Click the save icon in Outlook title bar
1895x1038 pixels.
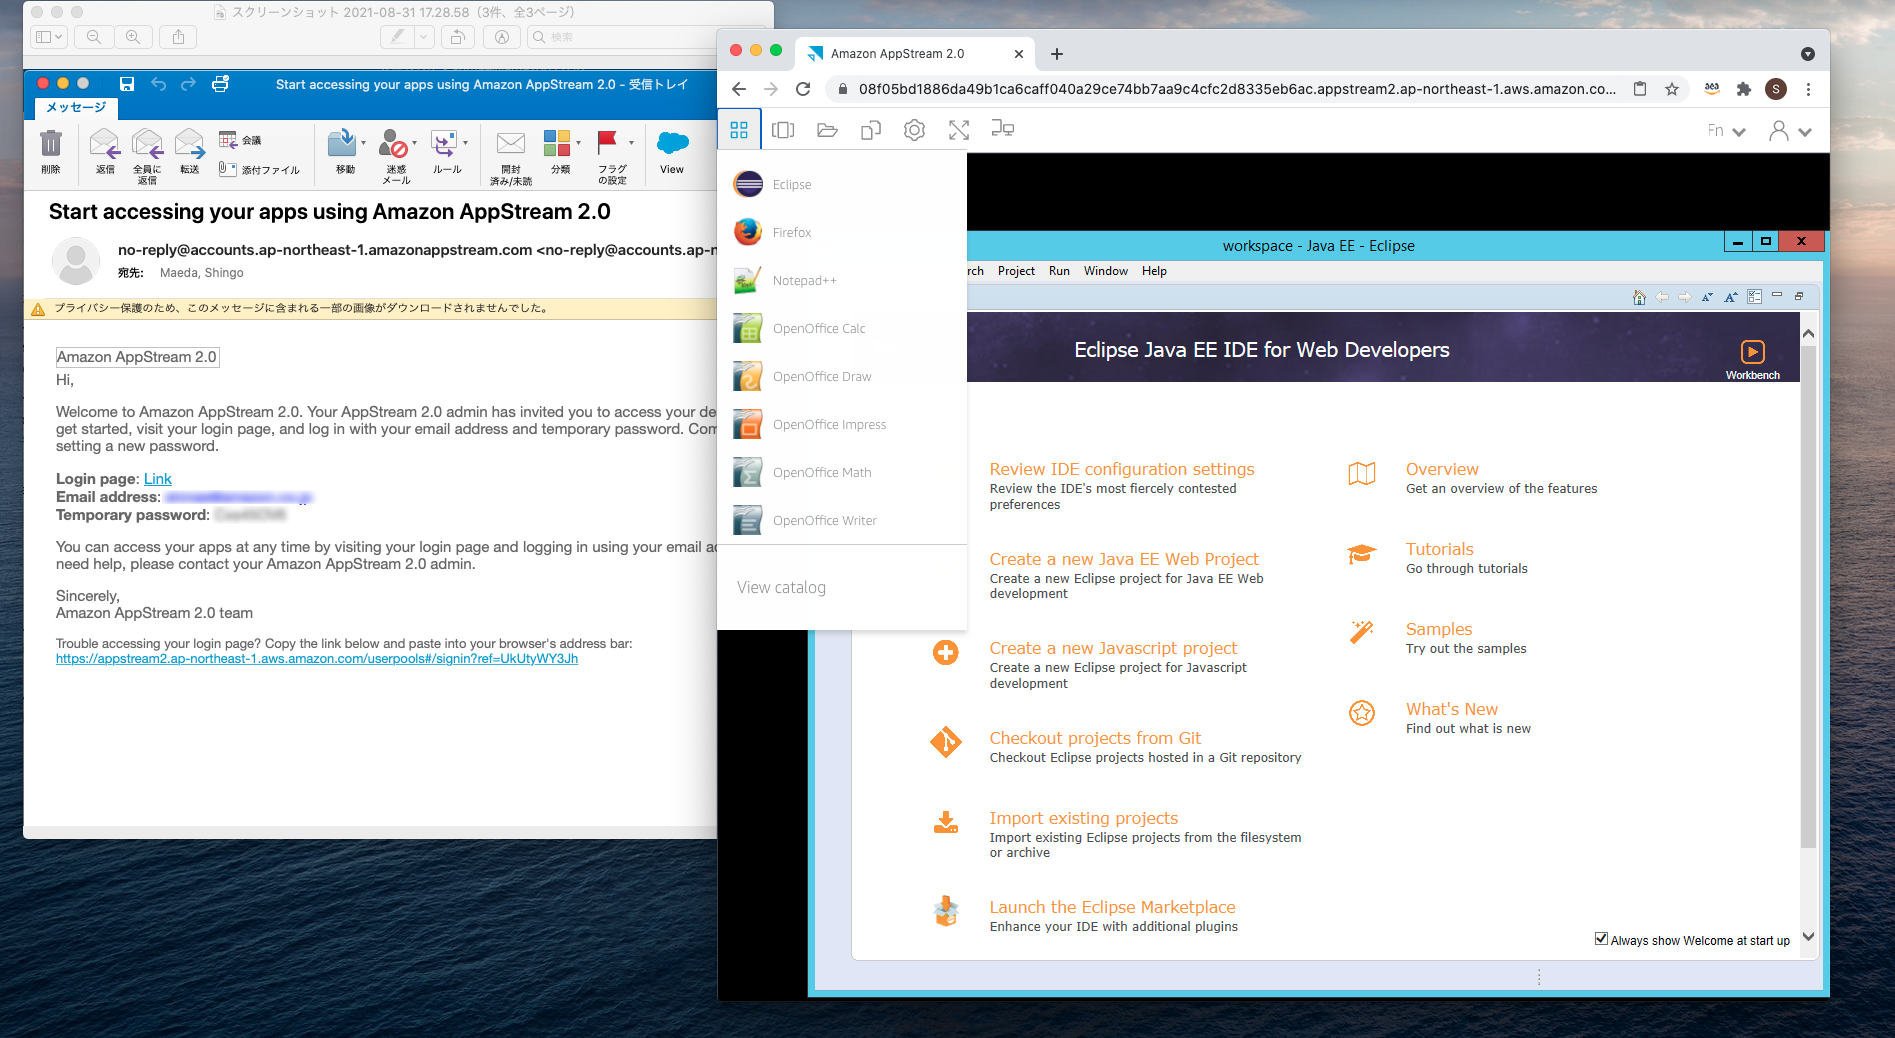[127, 84]
